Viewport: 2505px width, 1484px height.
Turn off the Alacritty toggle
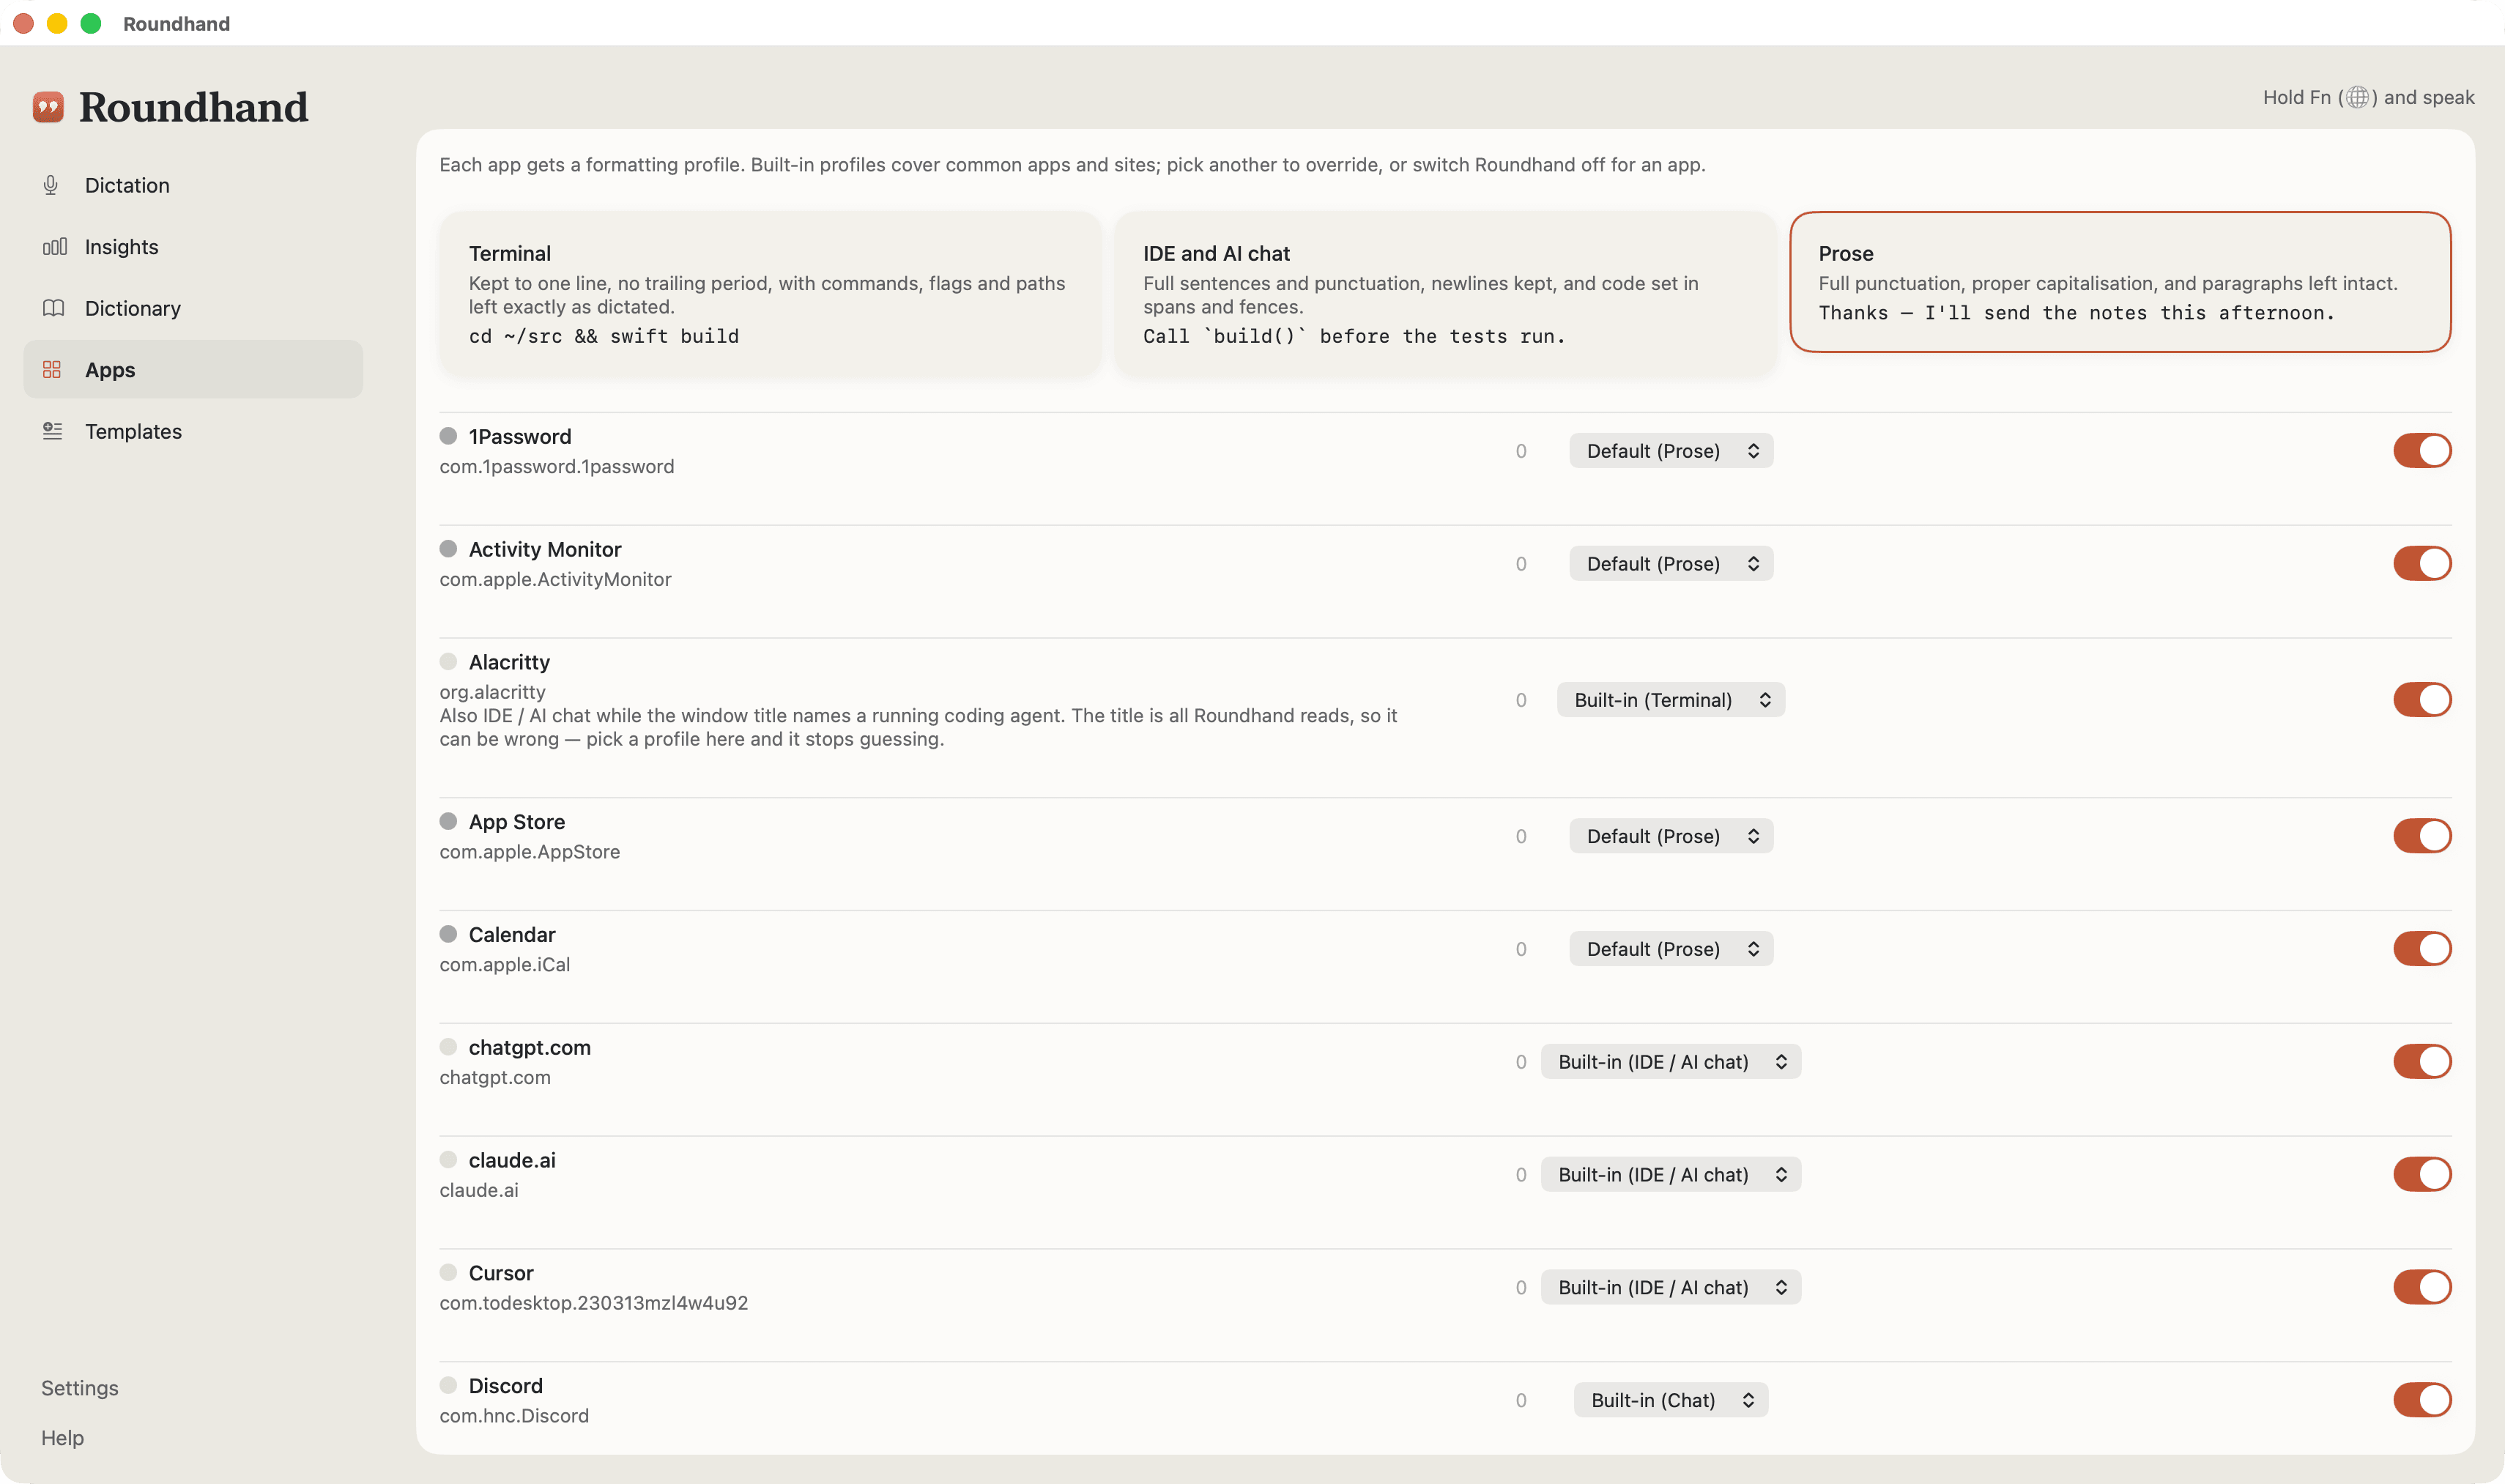2422,700
